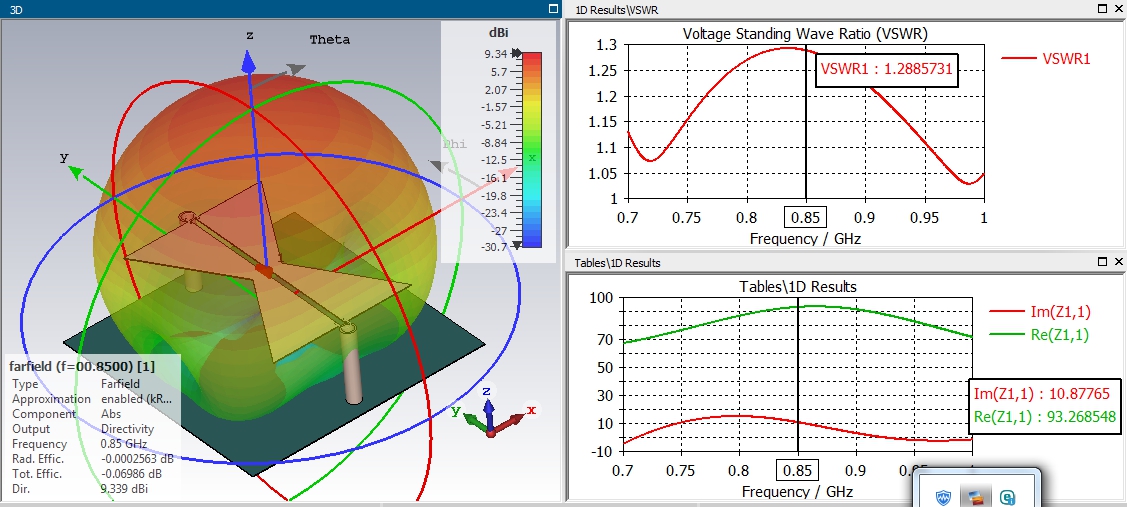The height and width of the screenshot is (507, 1127).
Task: Click the blue shield tray icon
Action: 944,496
